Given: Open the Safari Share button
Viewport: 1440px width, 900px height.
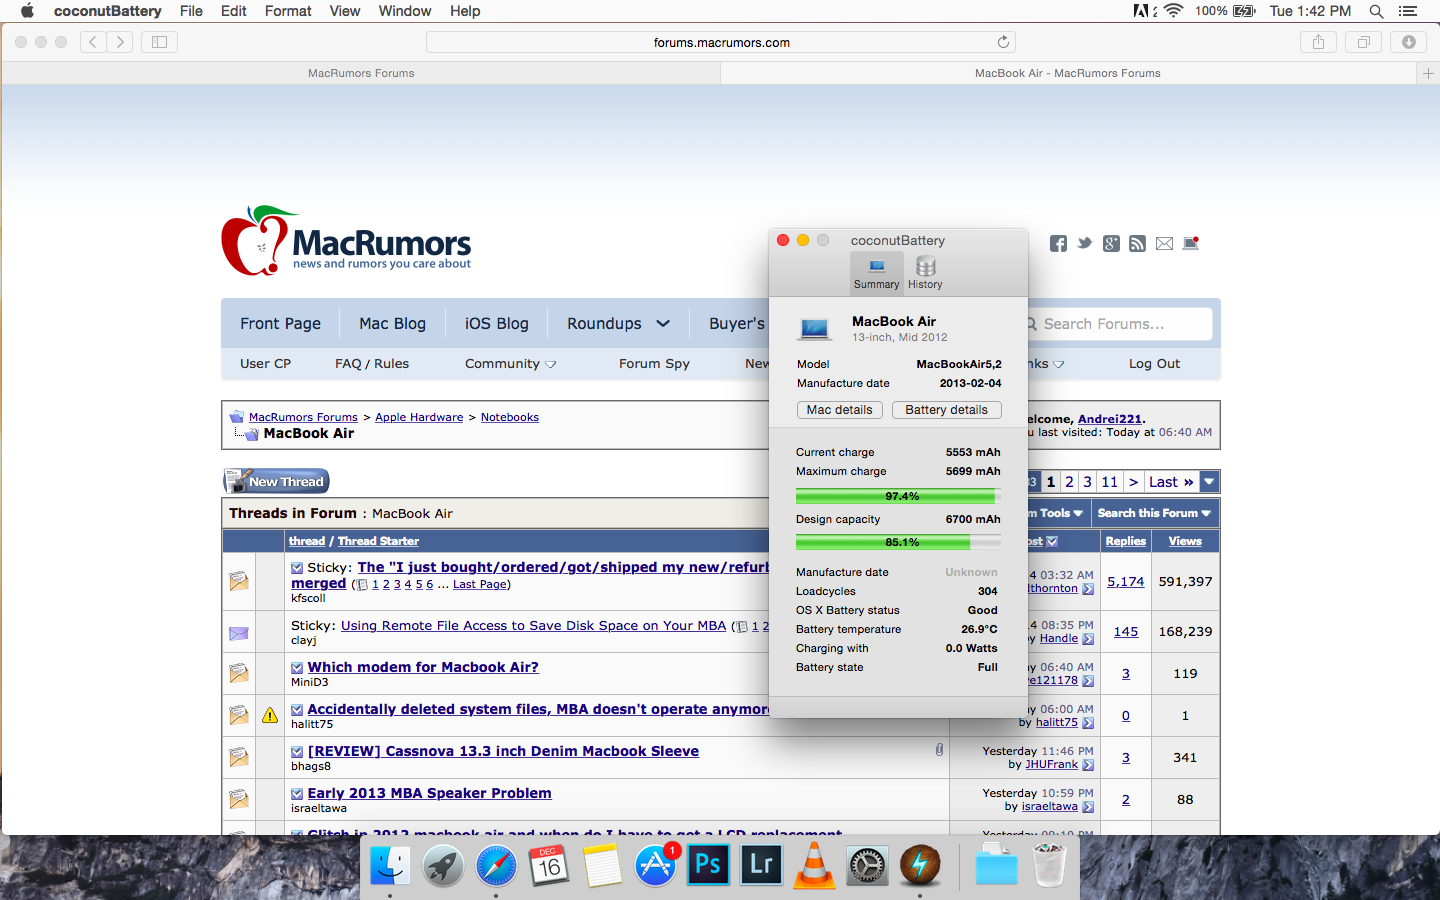Looking at the screenshot, I should coord(1318,42).
